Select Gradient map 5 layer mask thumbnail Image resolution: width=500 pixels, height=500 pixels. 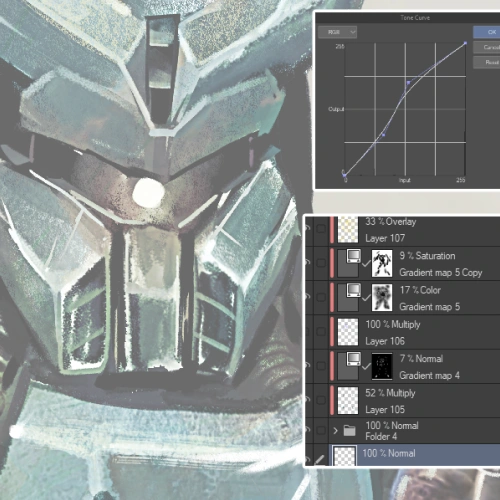(382, 297)
